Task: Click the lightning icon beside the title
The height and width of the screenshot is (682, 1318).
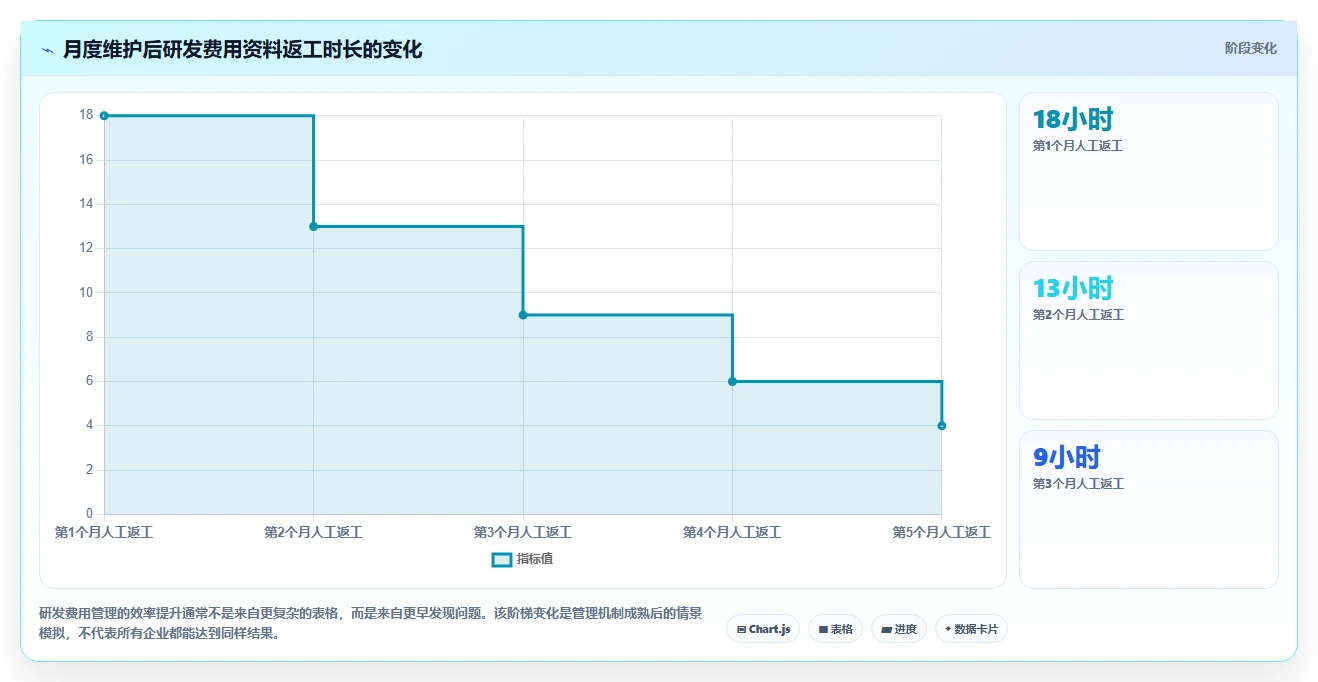Action: pos(48,50)
